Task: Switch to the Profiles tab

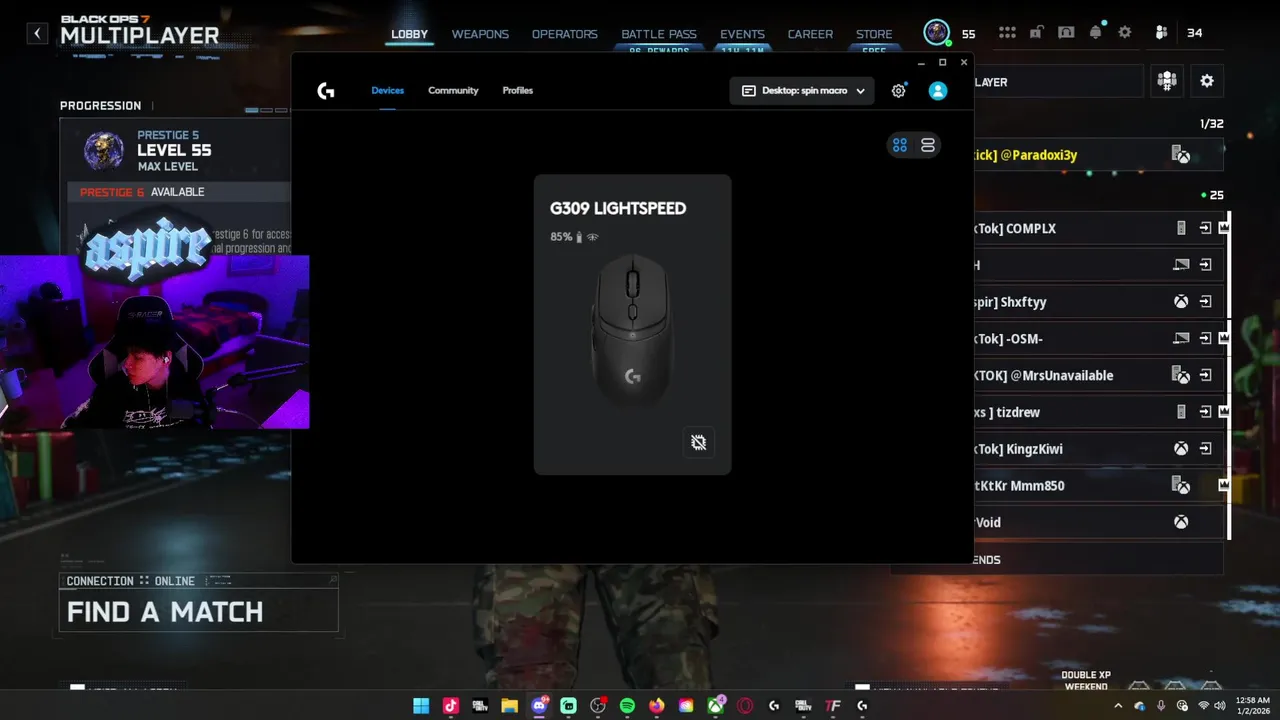Action: tap(517, 90)
